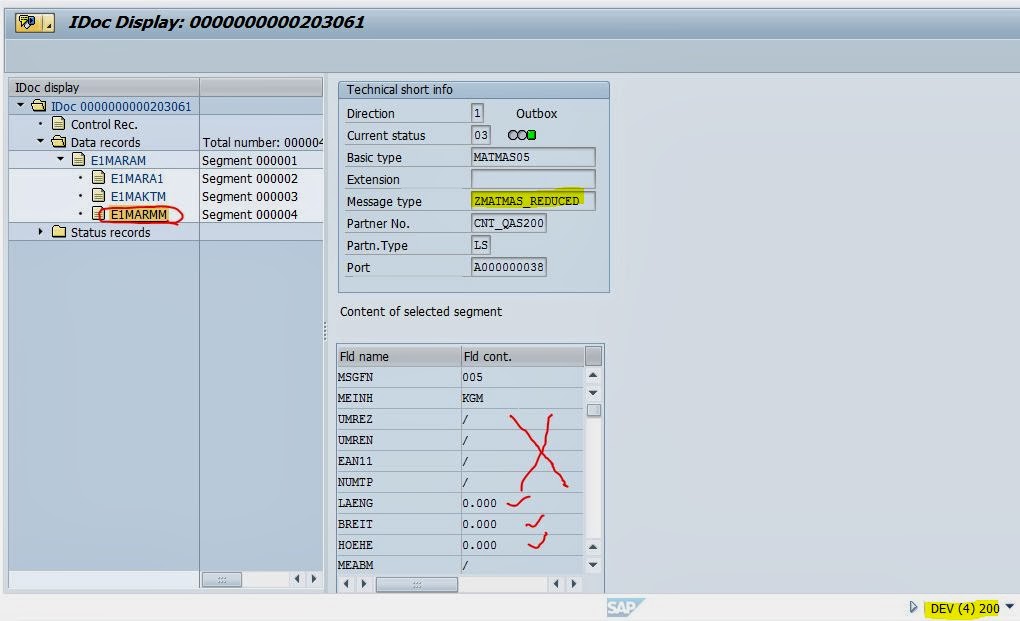The image size is (1020, 621).
Task: Collapse the E1MARAM segment node
Action: pos(60,159)
